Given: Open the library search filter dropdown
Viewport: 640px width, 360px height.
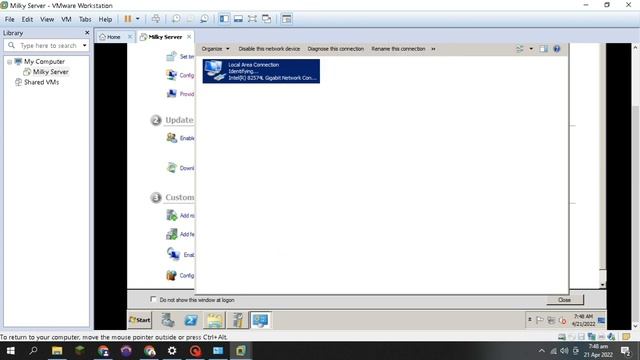Looking at the screenshot, I should [84, 45].
